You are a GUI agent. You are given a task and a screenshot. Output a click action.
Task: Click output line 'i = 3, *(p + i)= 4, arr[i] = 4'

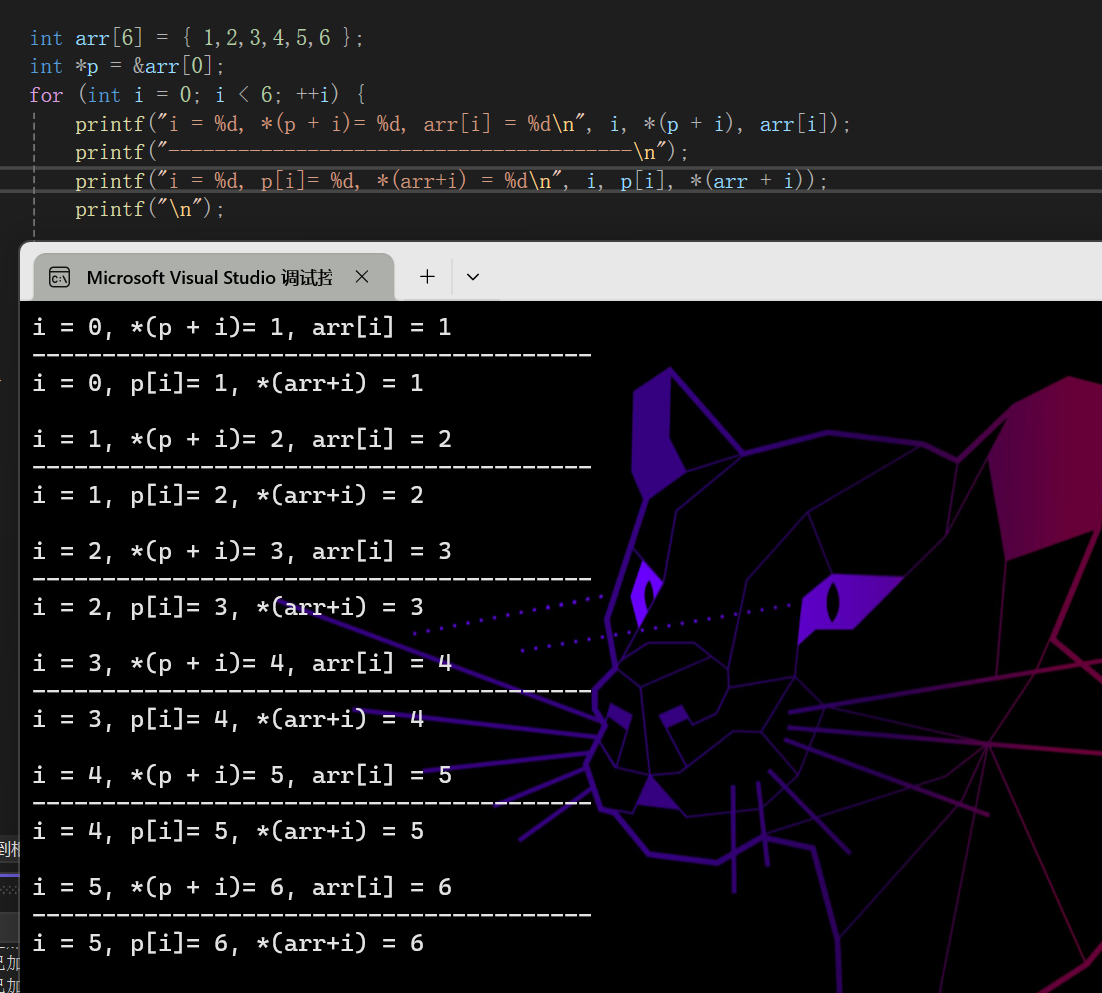242,663
